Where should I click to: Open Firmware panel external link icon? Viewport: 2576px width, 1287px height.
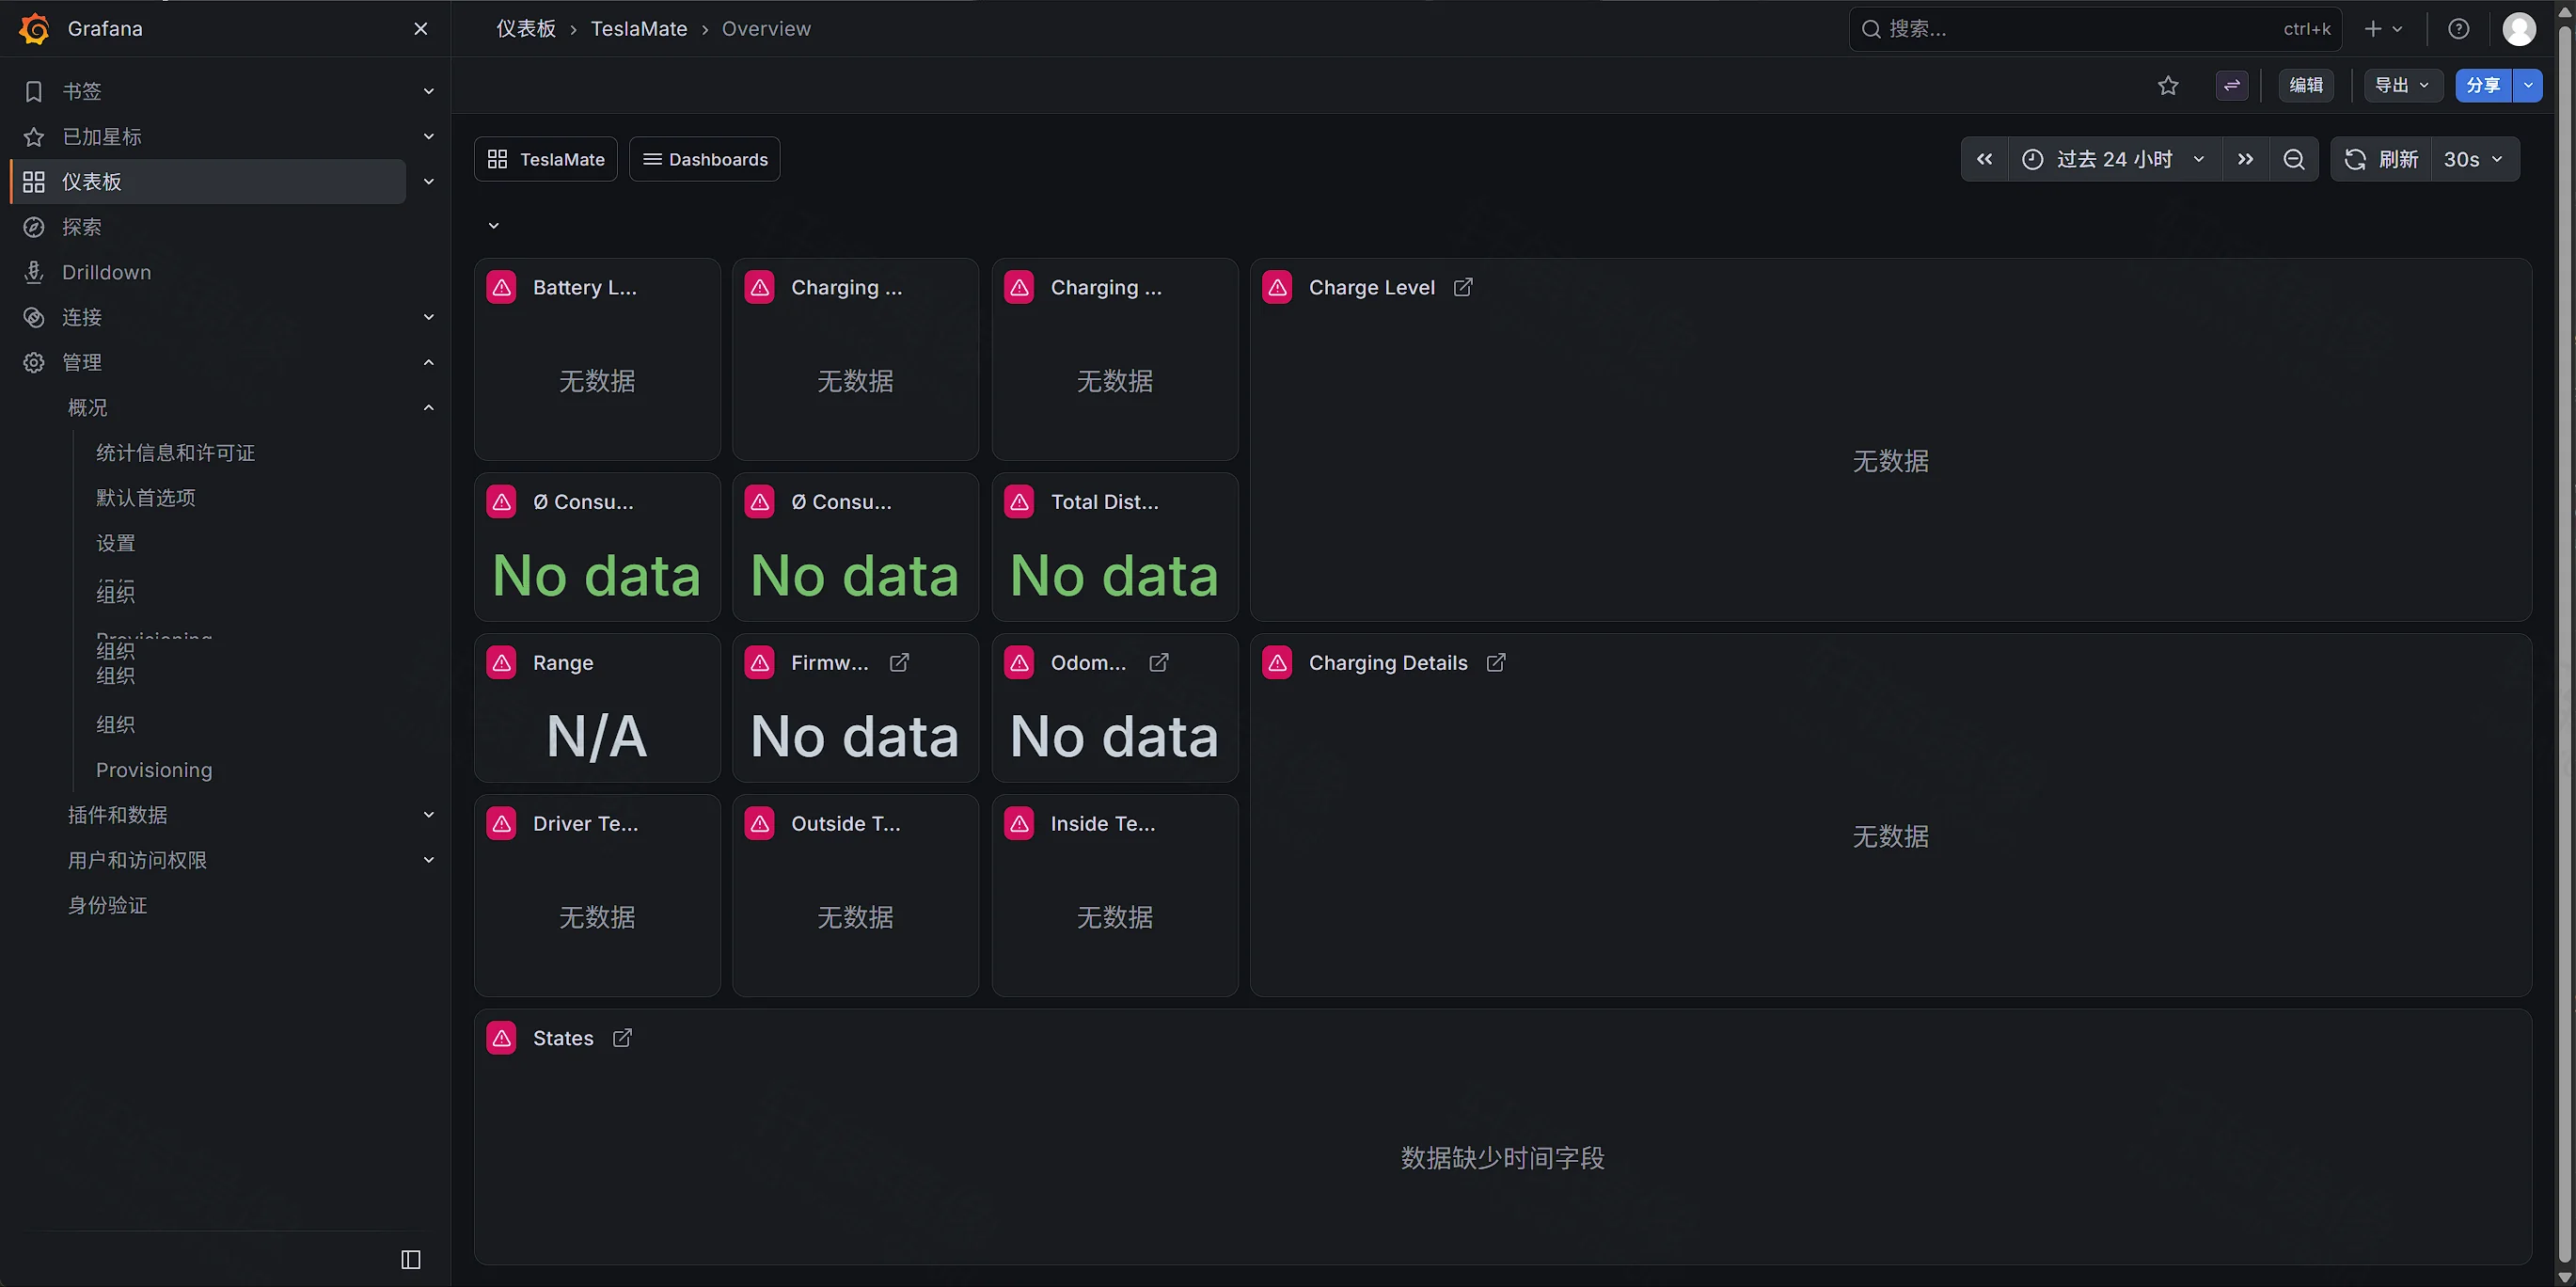pos(899,663)
